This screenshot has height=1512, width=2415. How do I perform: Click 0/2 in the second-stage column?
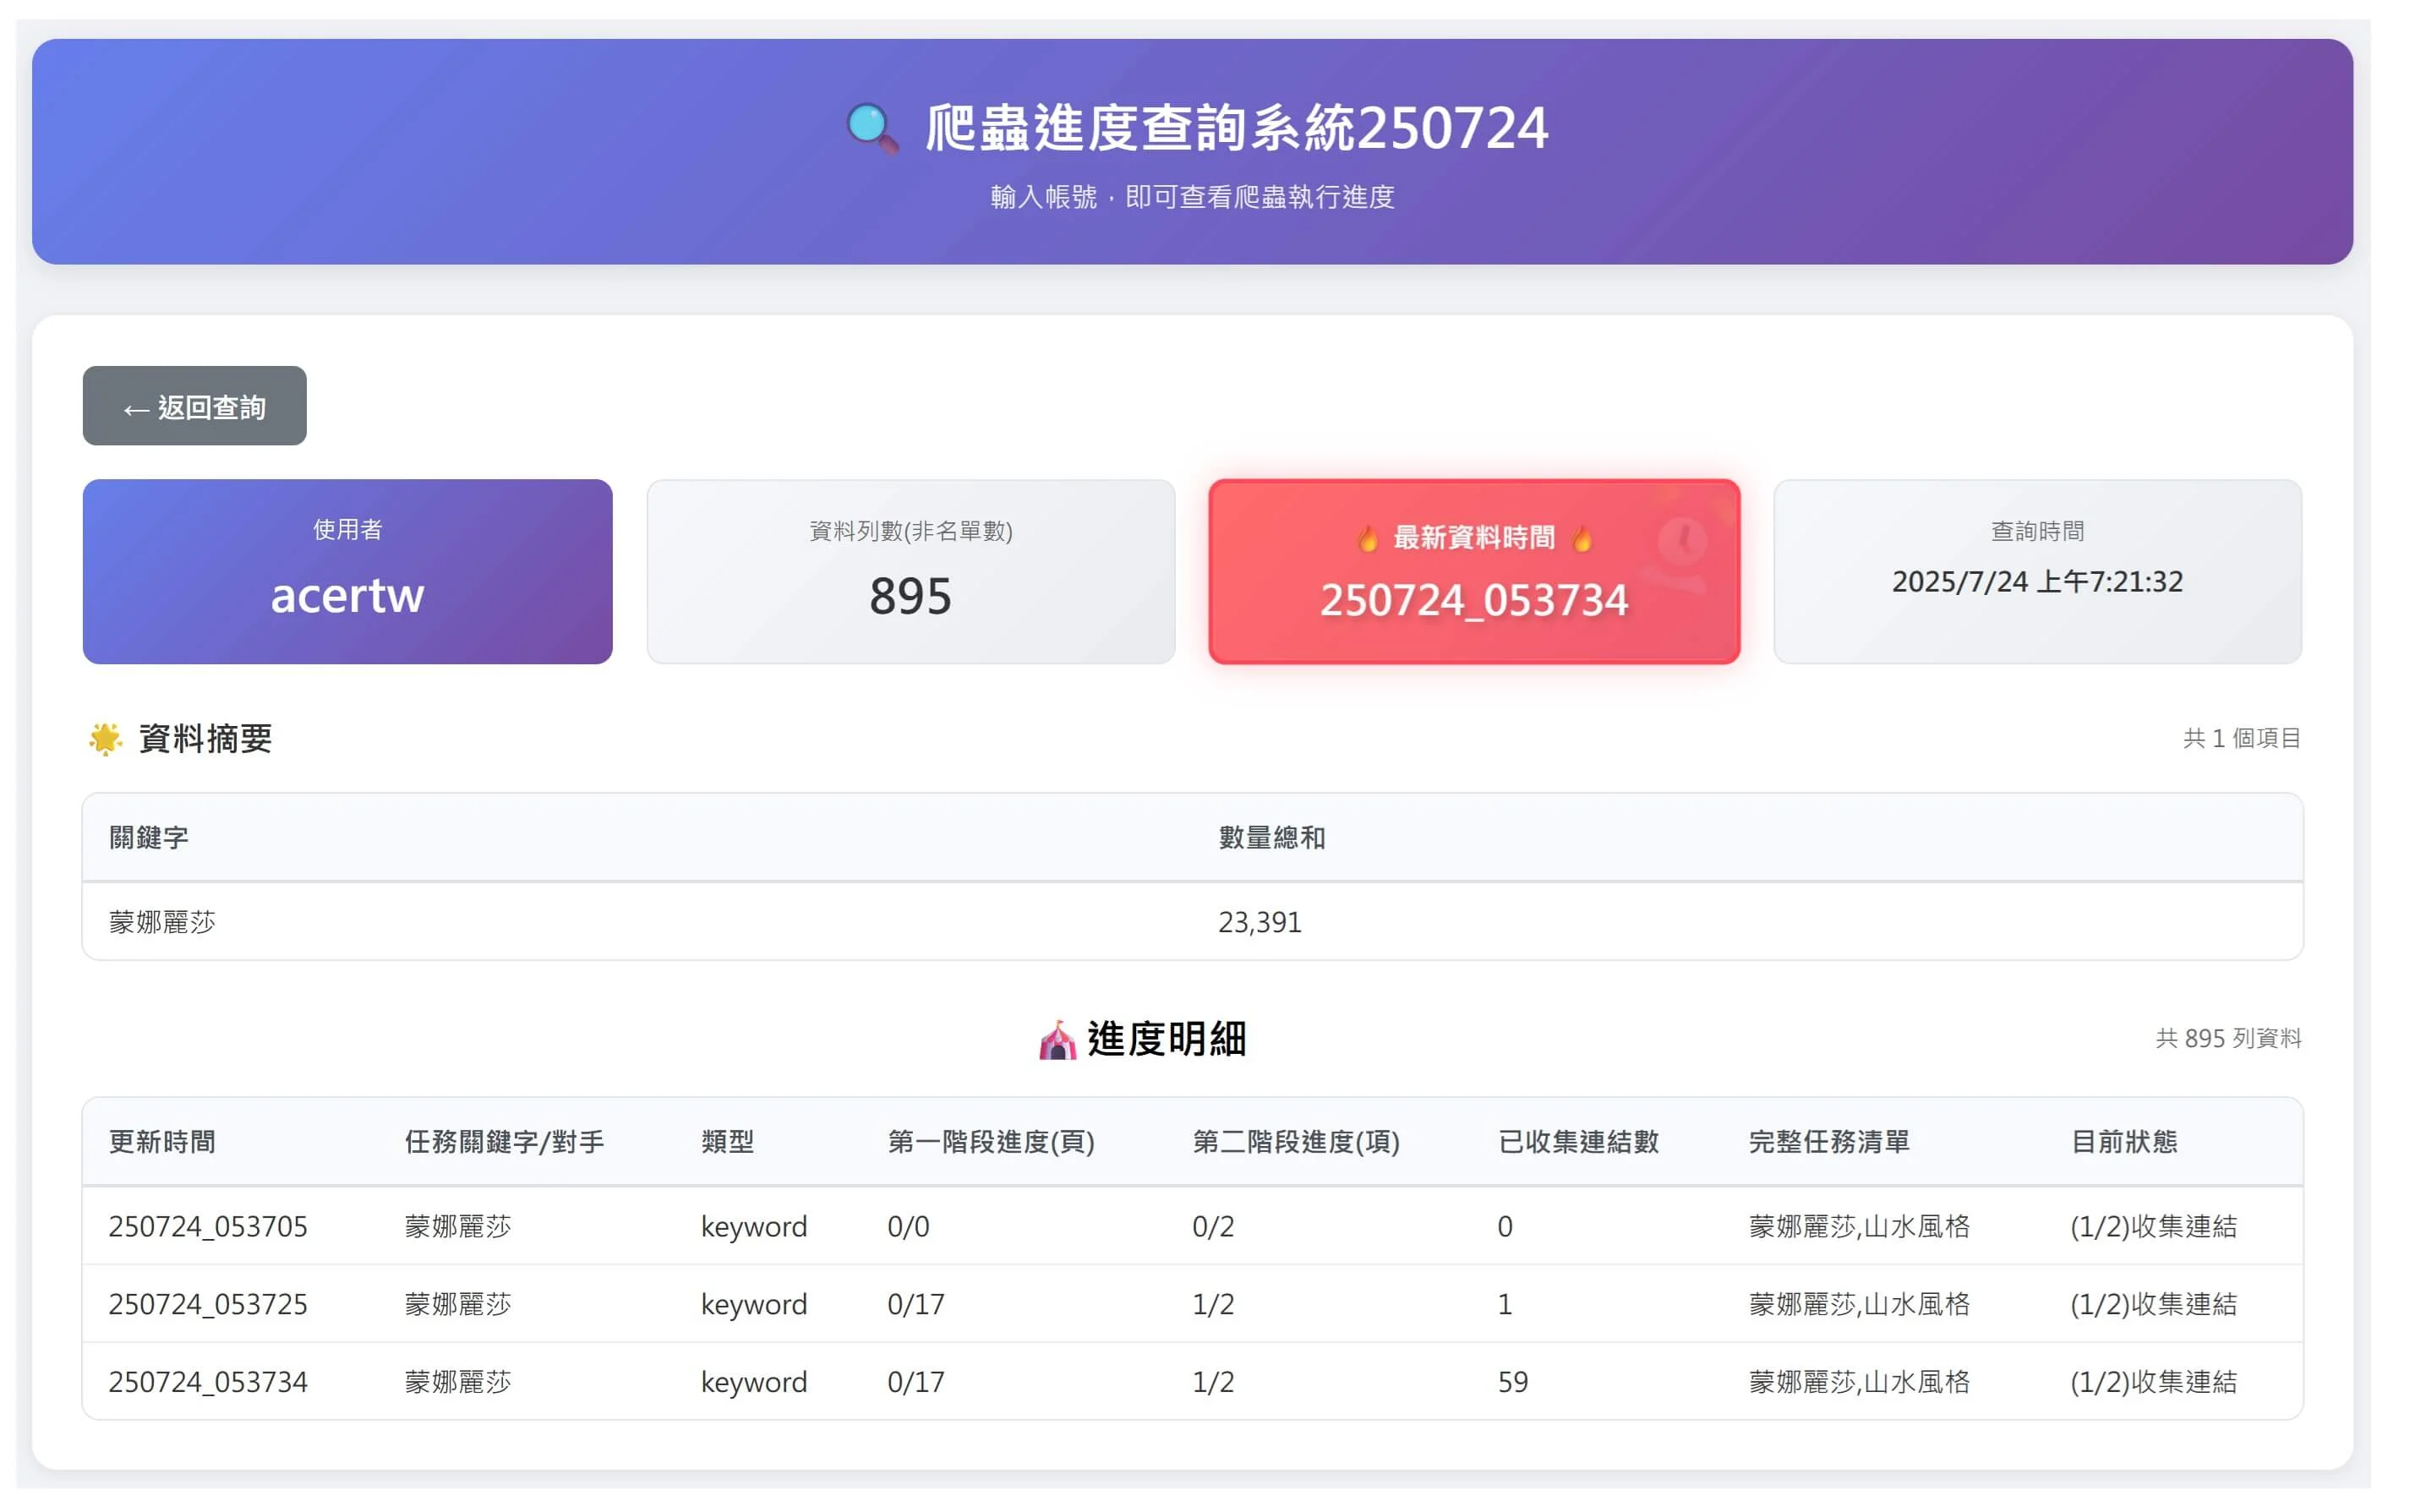tap(1213, 1227)
